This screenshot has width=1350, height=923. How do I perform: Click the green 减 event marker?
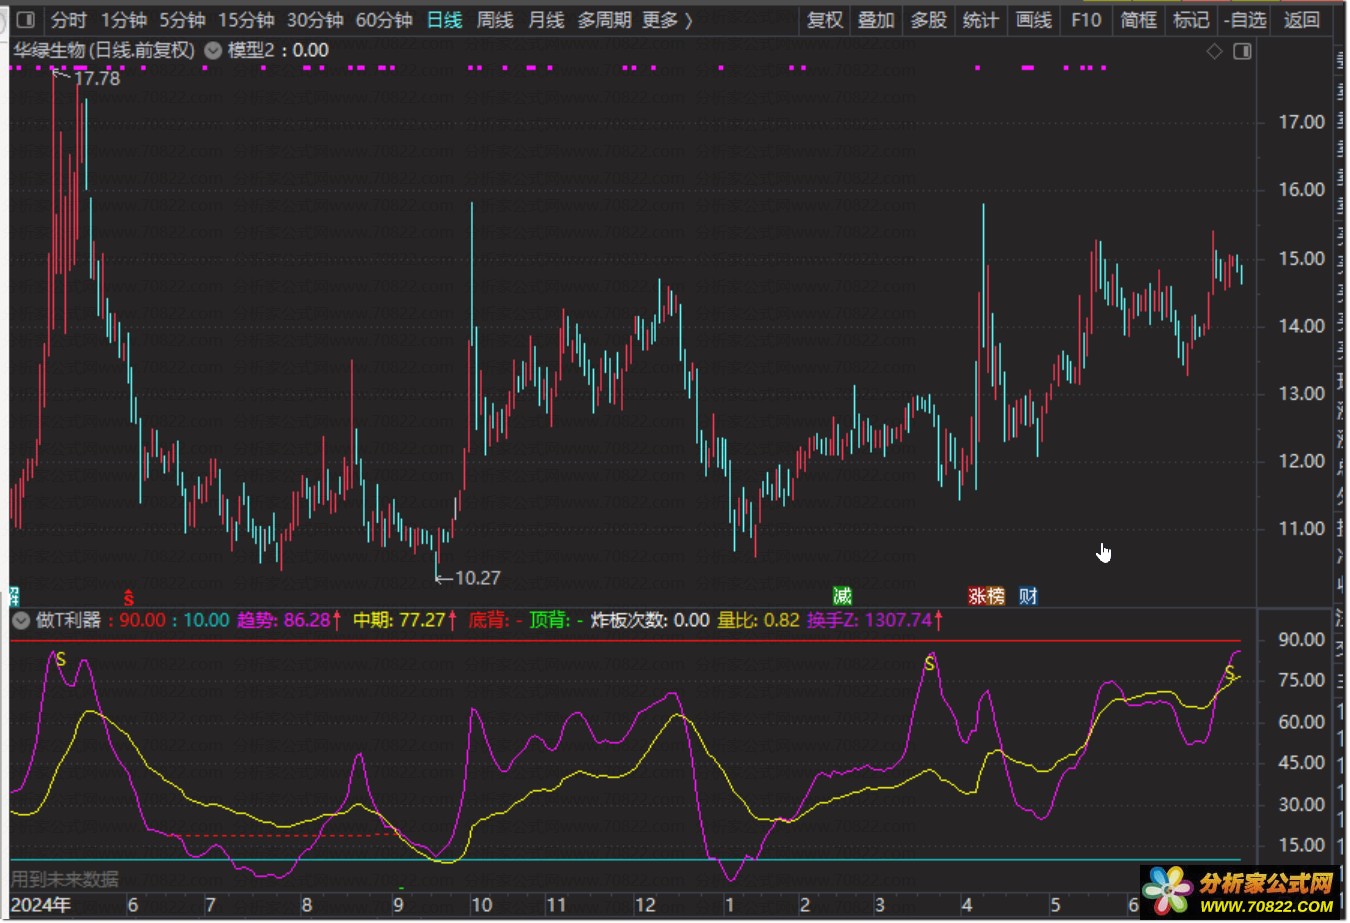(843, 596)
